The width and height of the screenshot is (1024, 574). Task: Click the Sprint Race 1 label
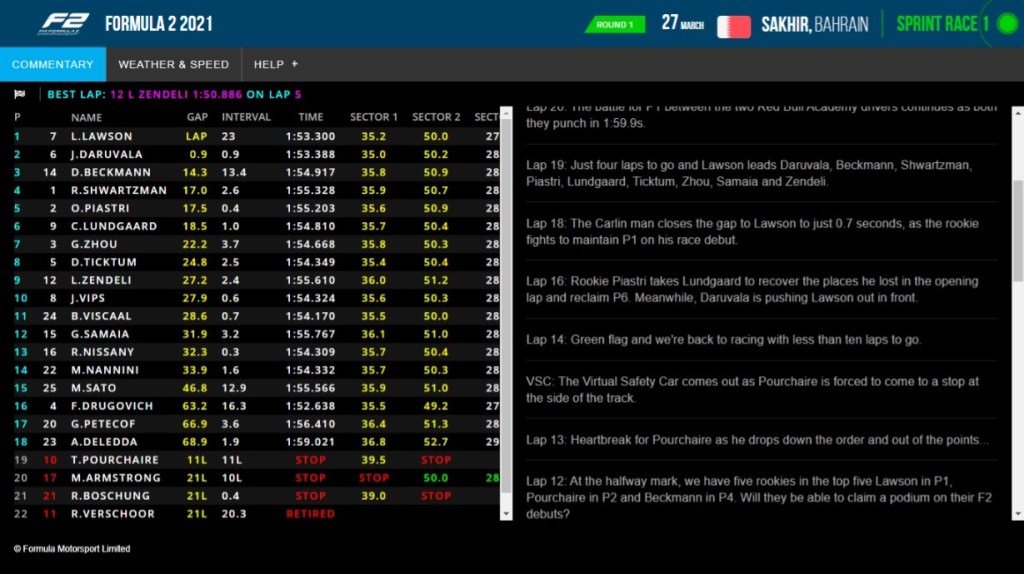point(942,25)
